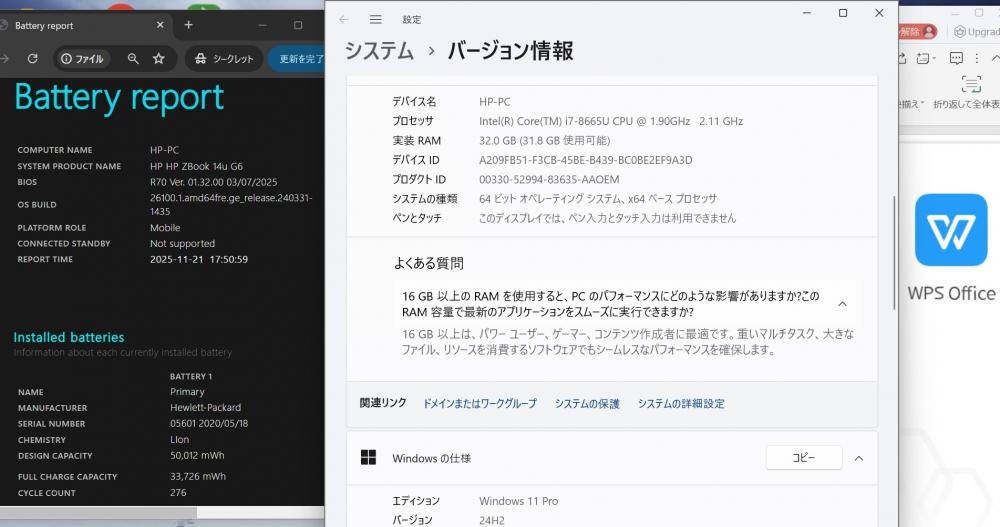Image resolution: width=1000 pixels, height=527 pixels.
Task: Minimize the Settings window
Action: point(807,13)
